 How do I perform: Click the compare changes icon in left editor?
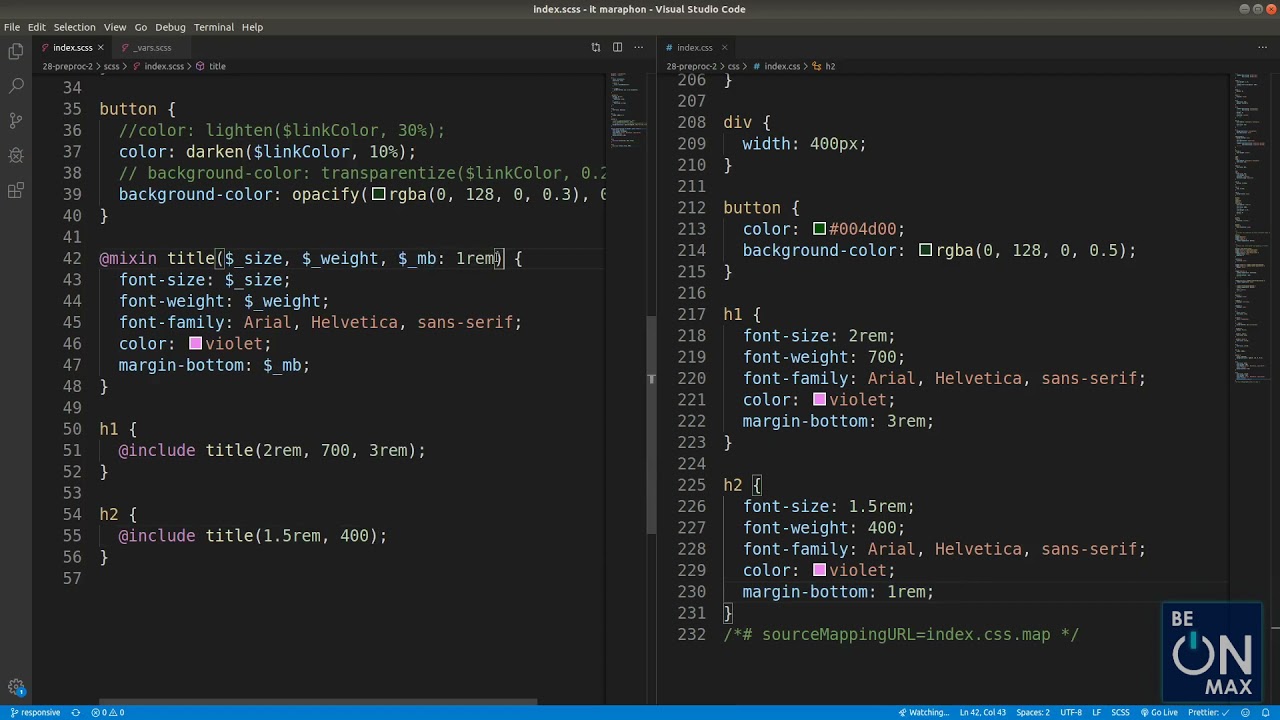[596, 47]
